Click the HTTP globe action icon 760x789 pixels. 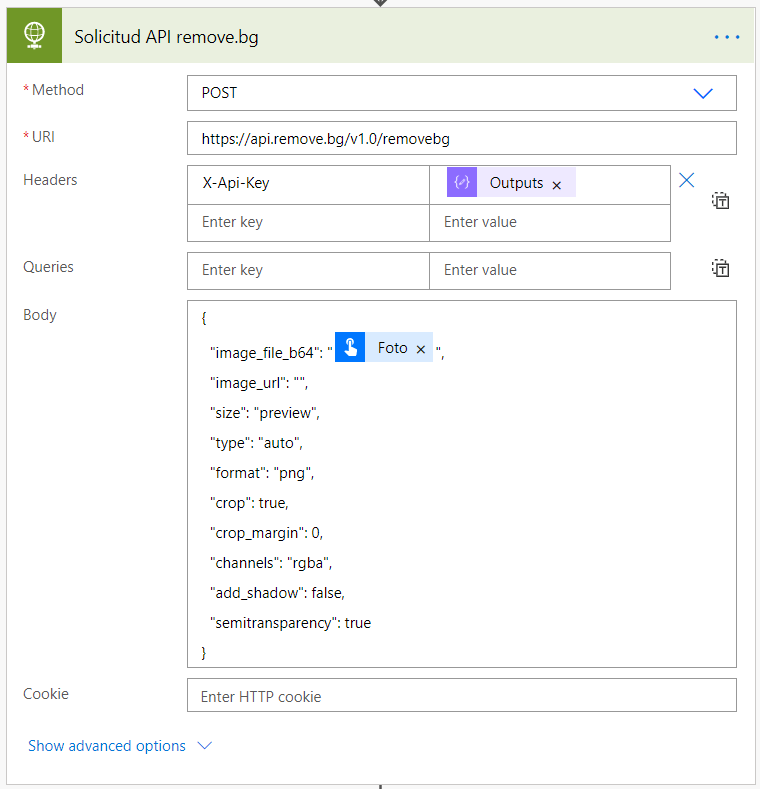coord(36,37)
